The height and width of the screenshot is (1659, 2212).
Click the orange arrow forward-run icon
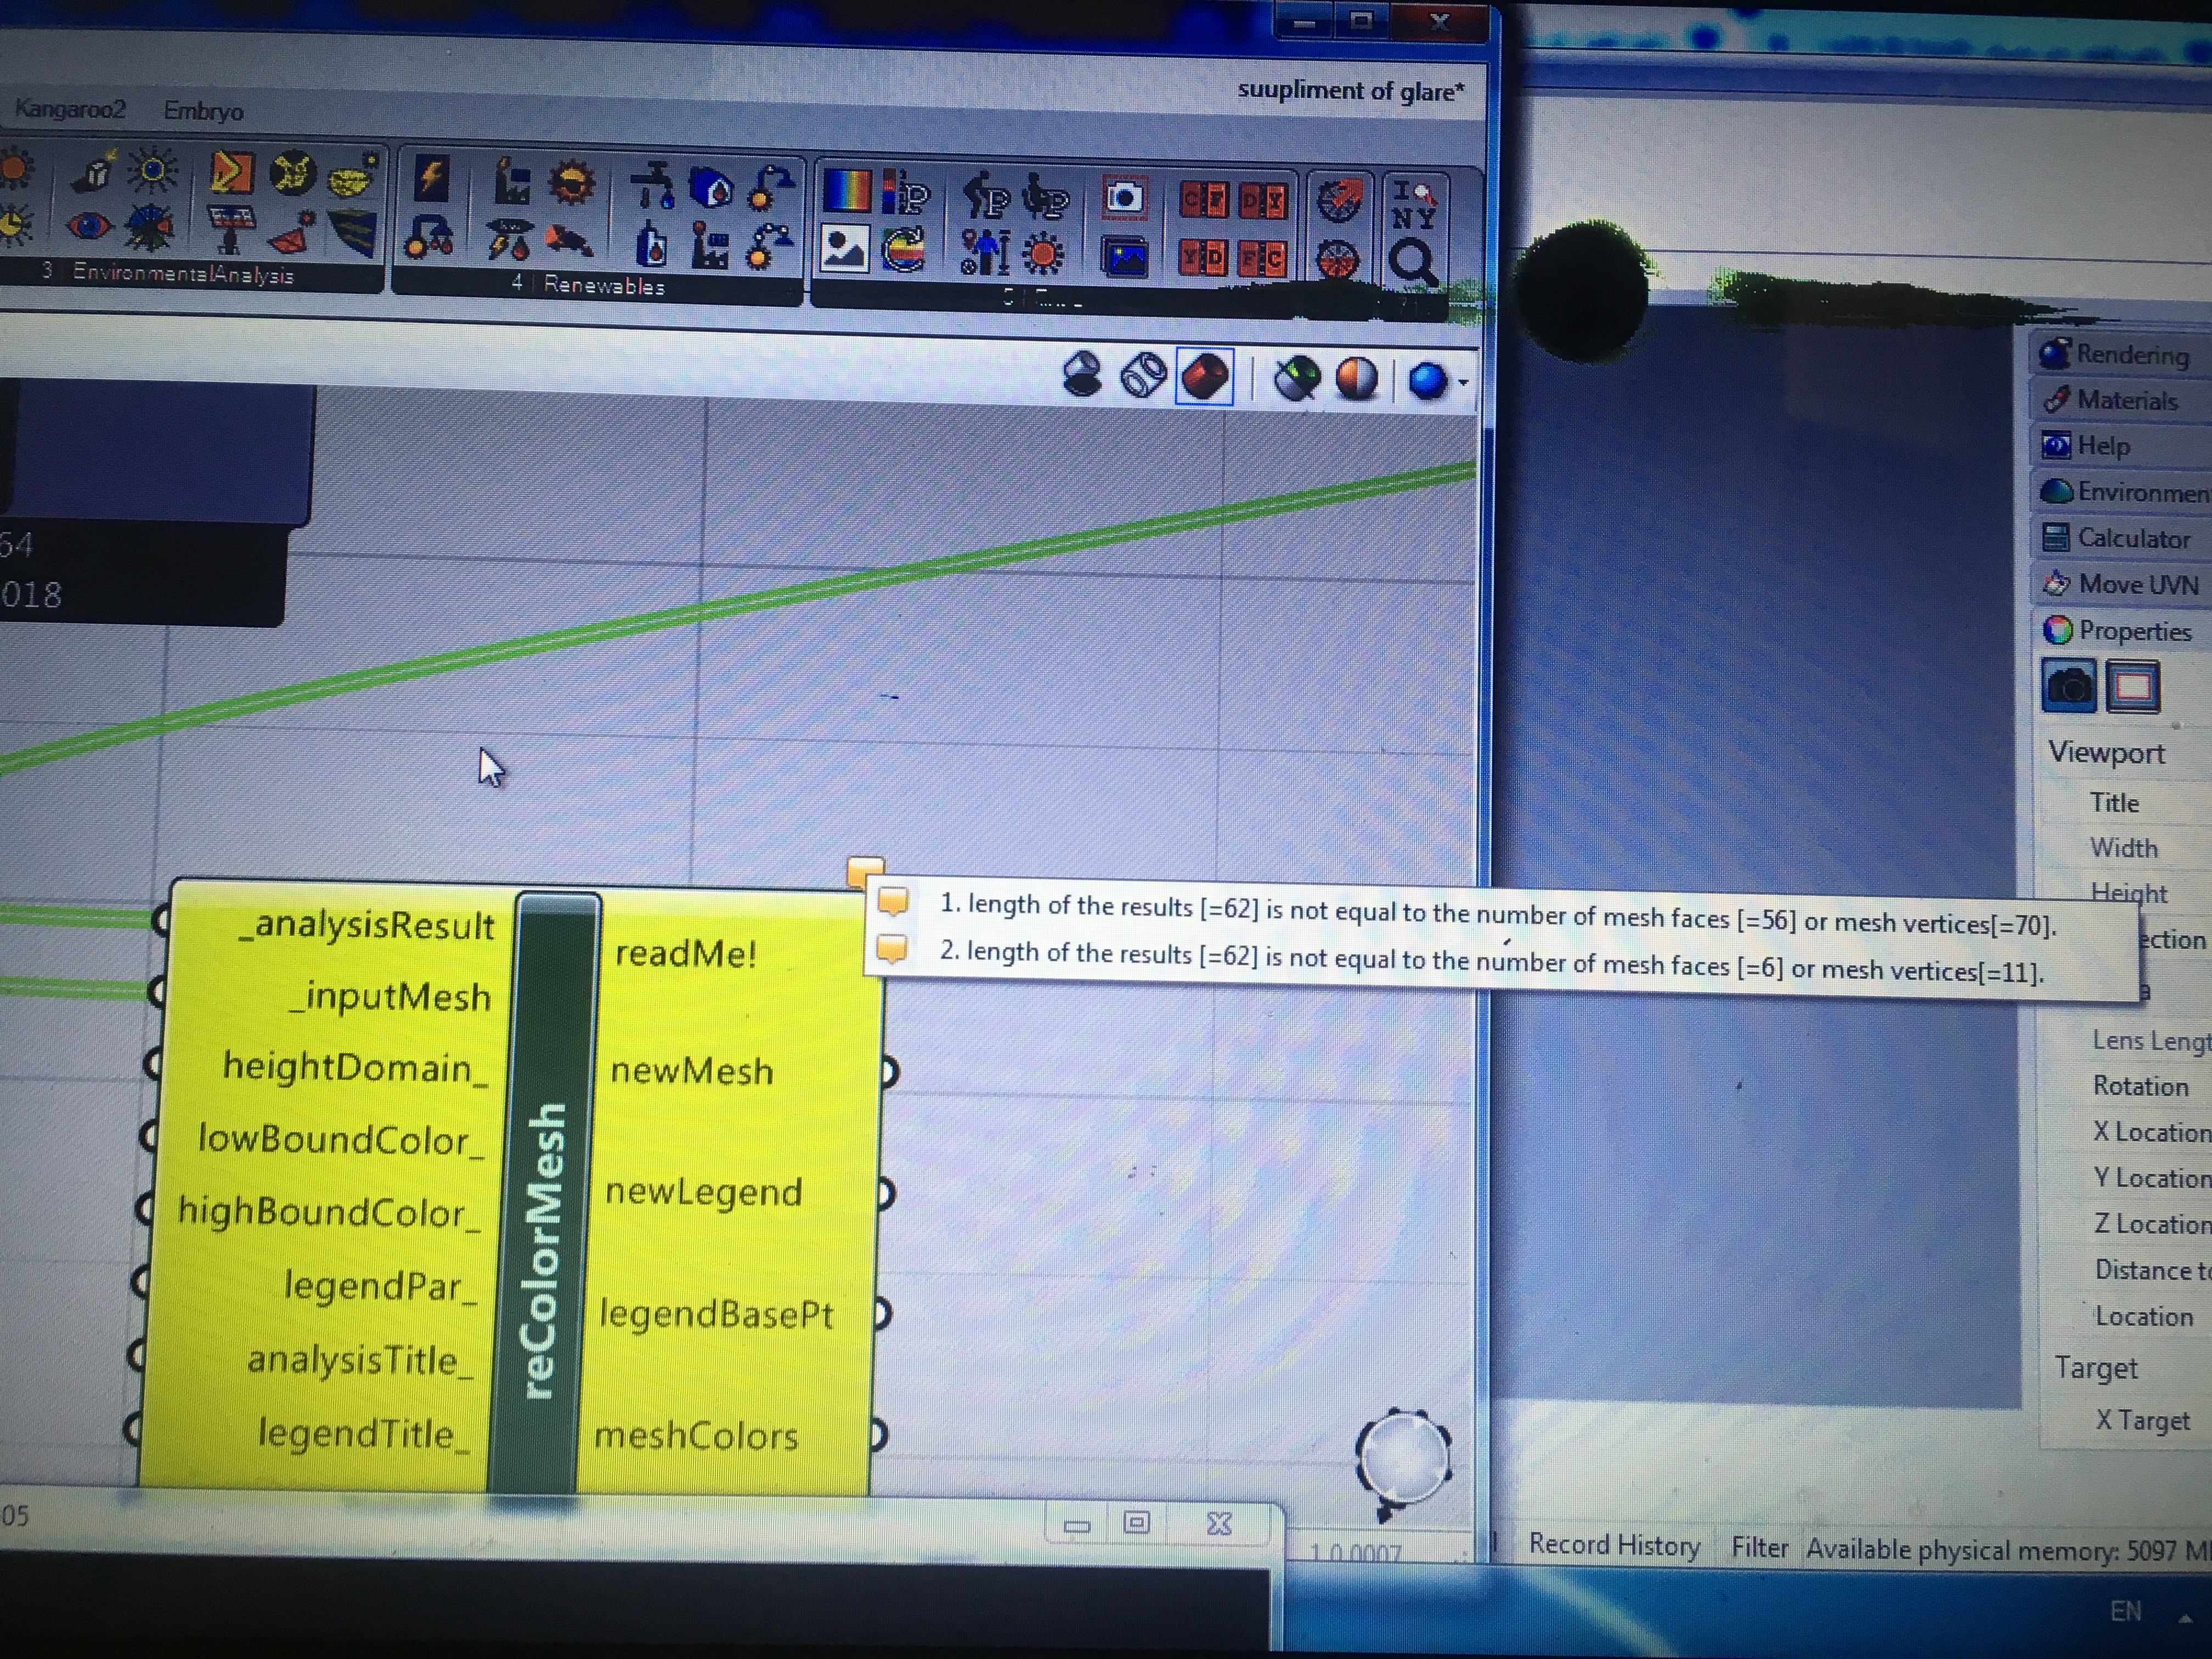tap(231, 172)
